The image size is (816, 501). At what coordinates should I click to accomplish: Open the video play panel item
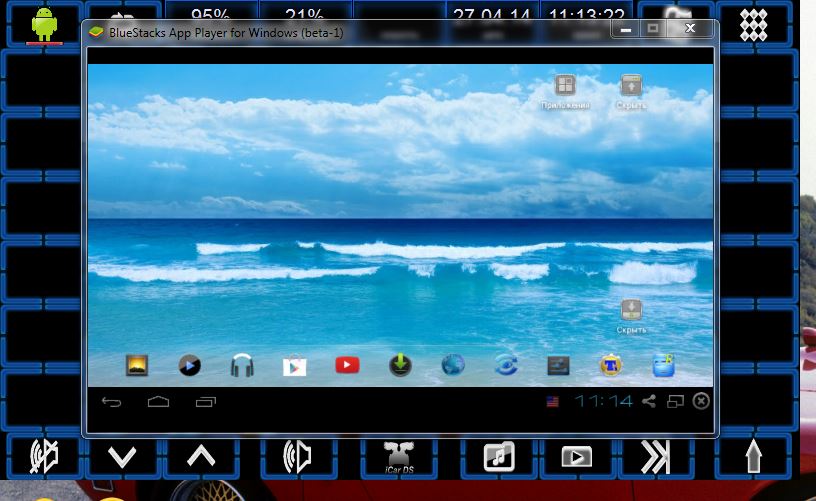click(x=576, y=457)
